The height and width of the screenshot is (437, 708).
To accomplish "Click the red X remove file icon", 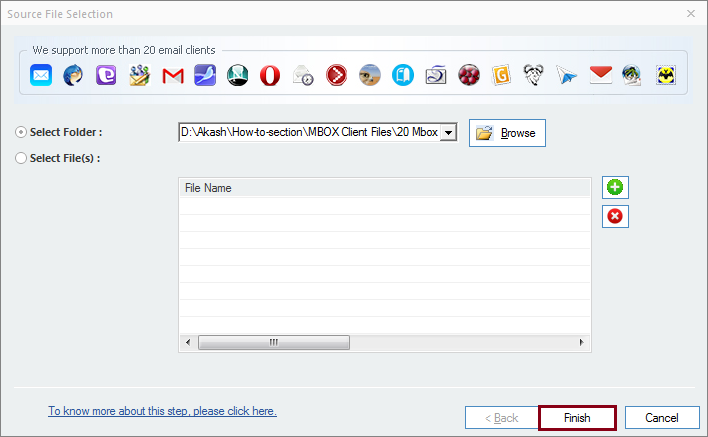I will [x=615, y=216].
